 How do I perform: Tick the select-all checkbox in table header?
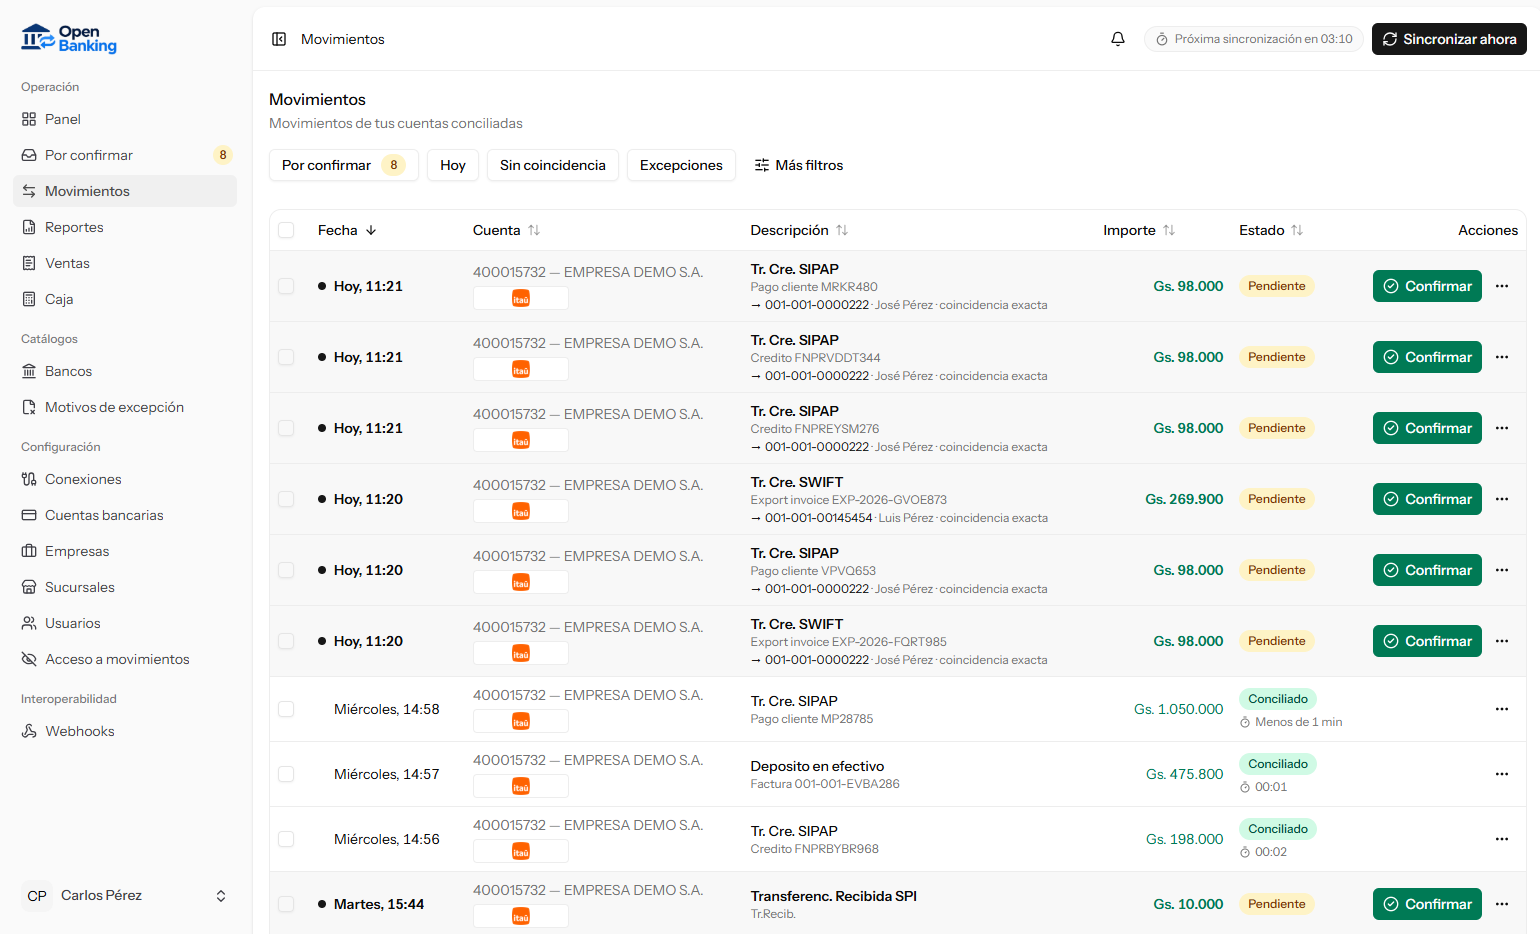coord(286,230)
